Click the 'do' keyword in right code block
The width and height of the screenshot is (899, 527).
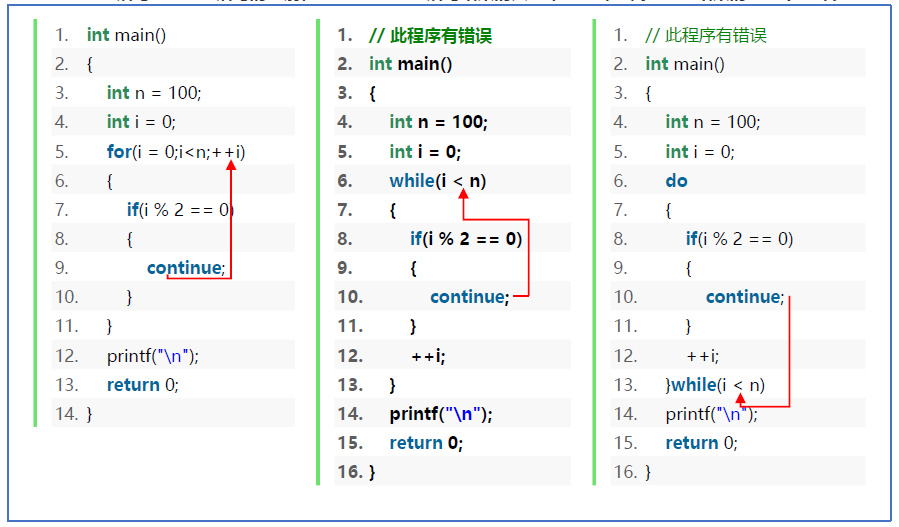click(676, 181)
